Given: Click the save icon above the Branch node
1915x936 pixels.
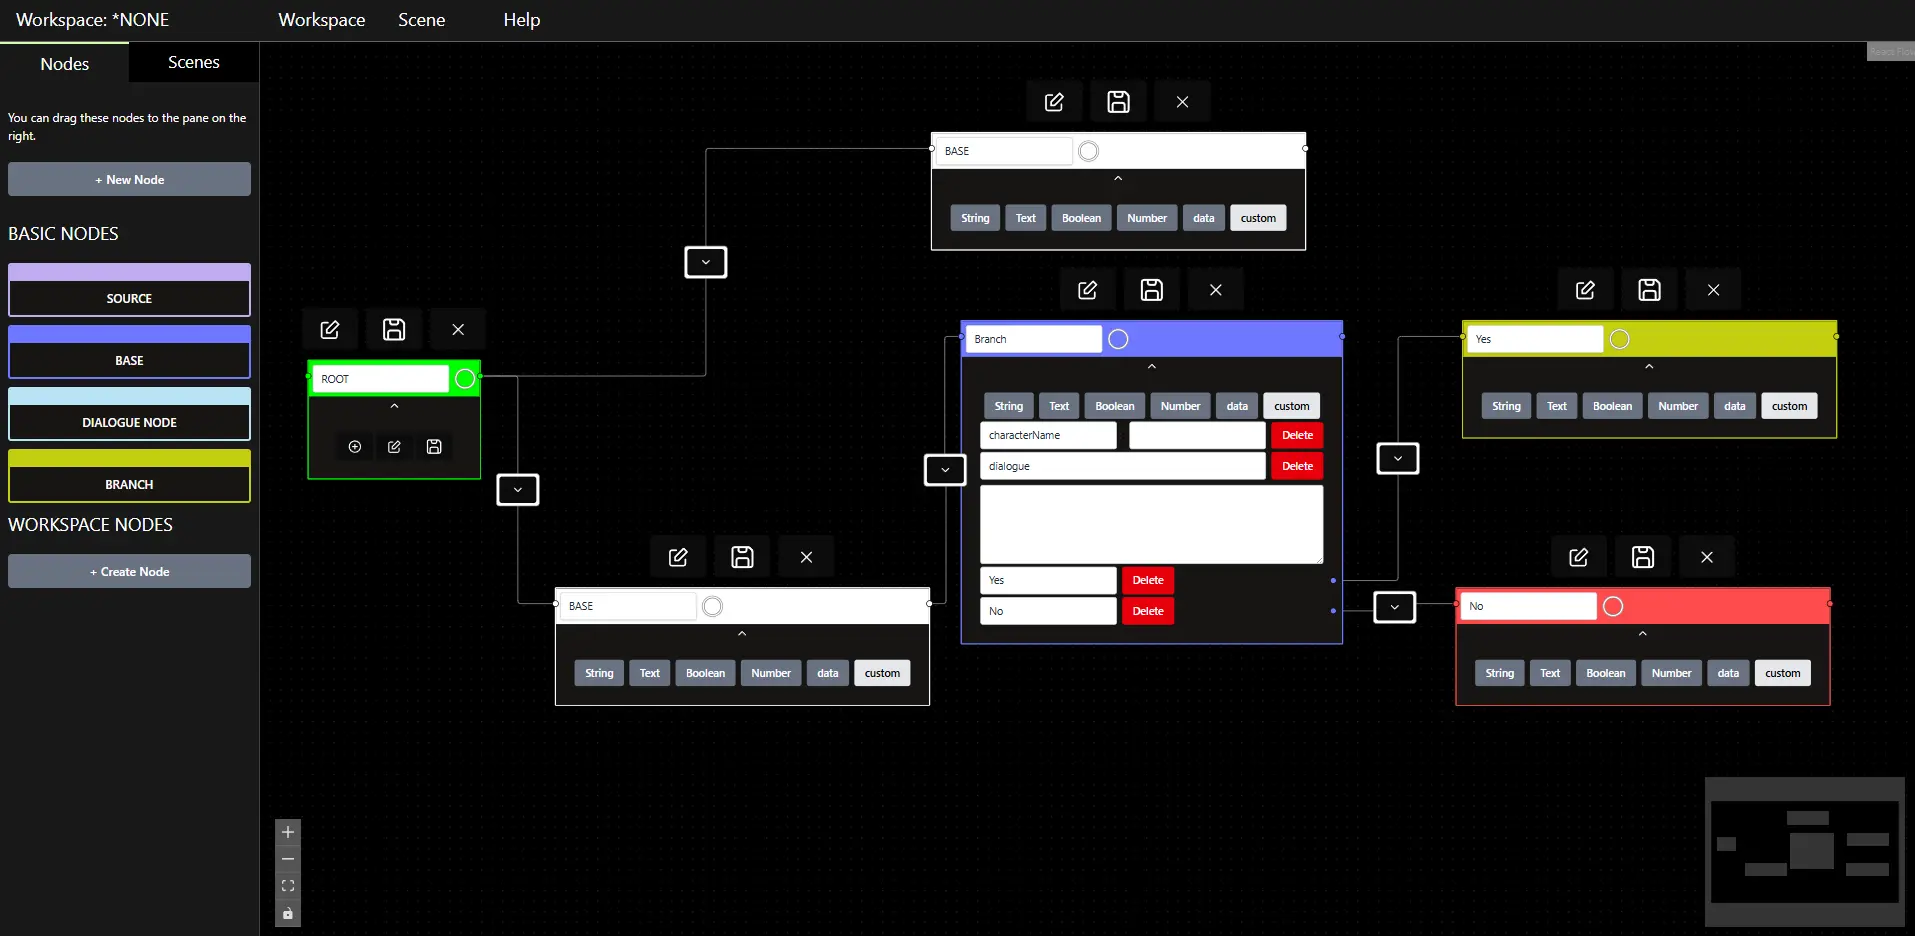Looking at the screenshot, I should (x=1151, y=290).
